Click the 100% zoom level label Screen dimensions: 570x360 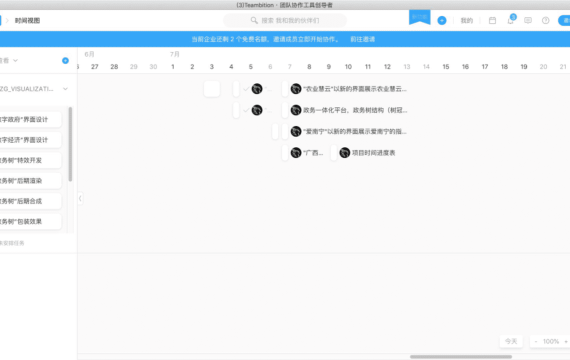[x=551, y=341]
